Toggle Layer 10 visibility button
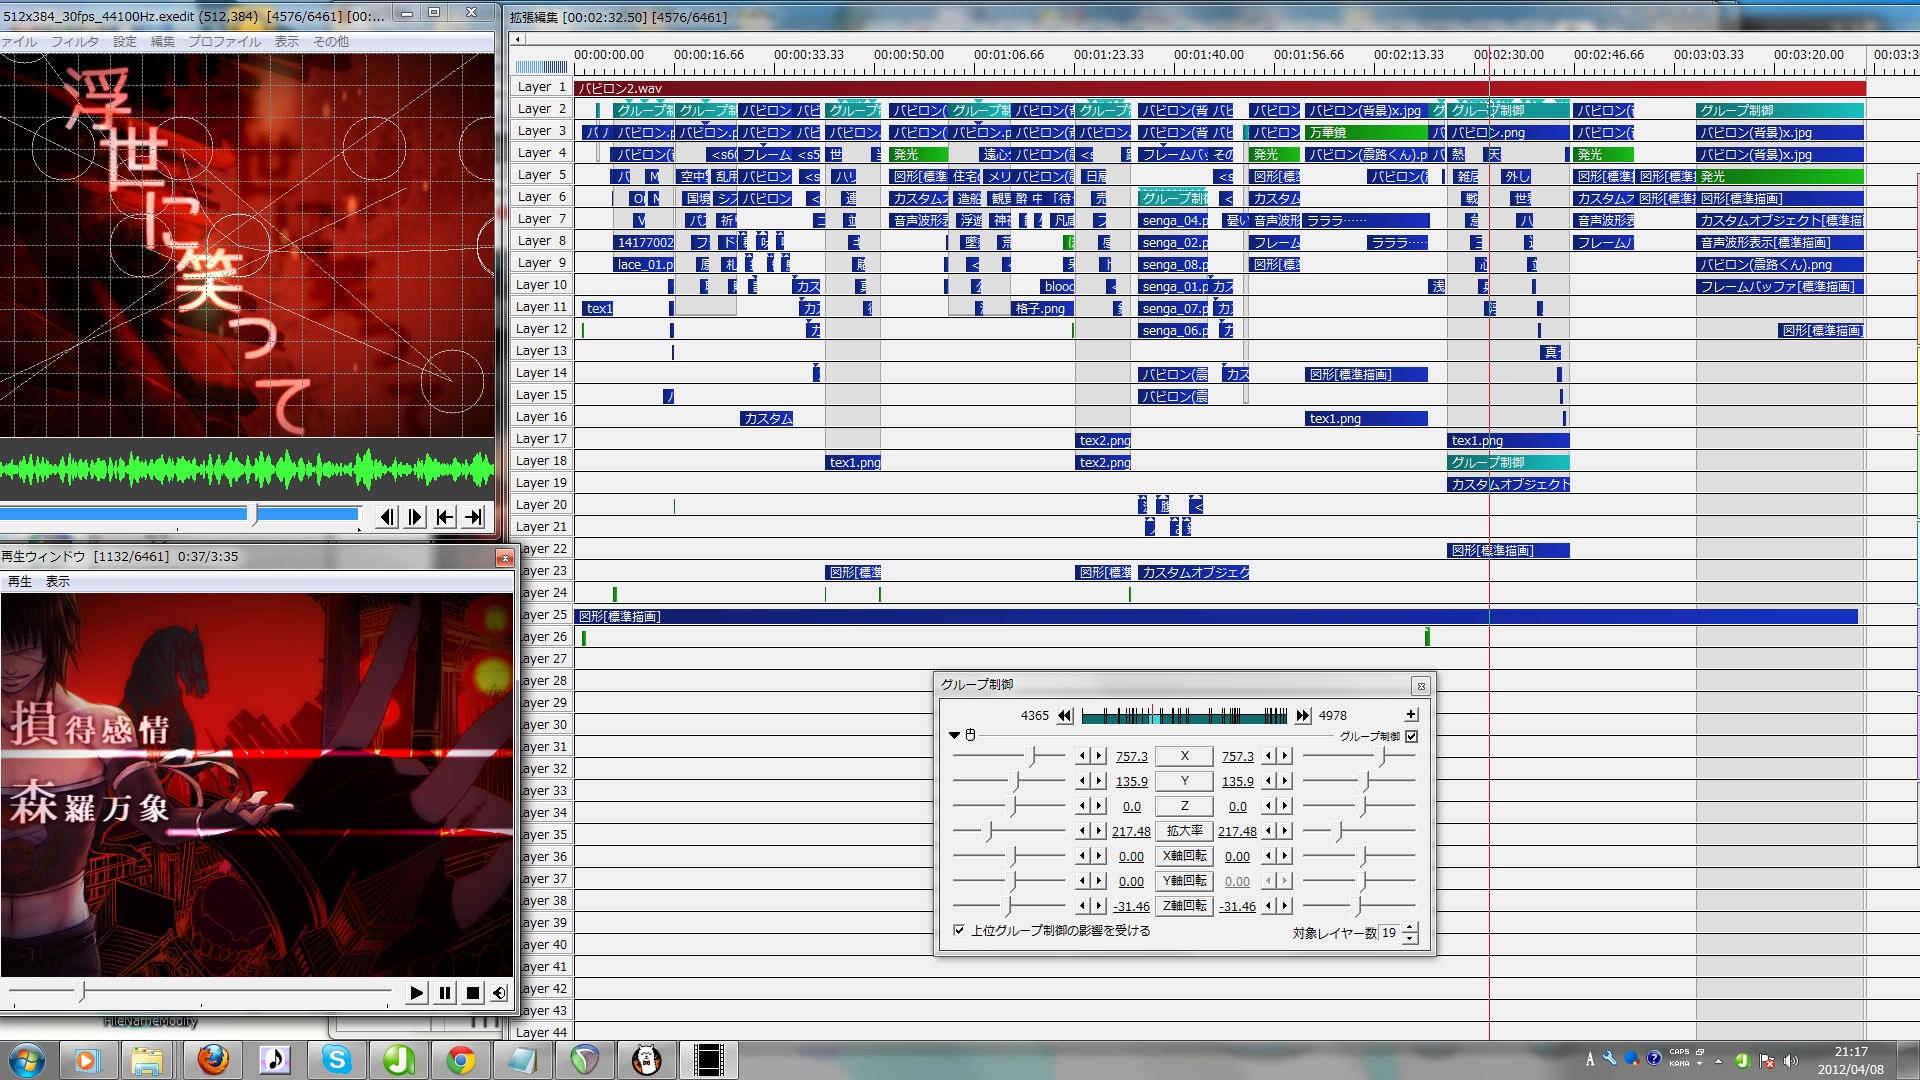The width and height of the screenshot is (1920, 1080). click(541, 285)
